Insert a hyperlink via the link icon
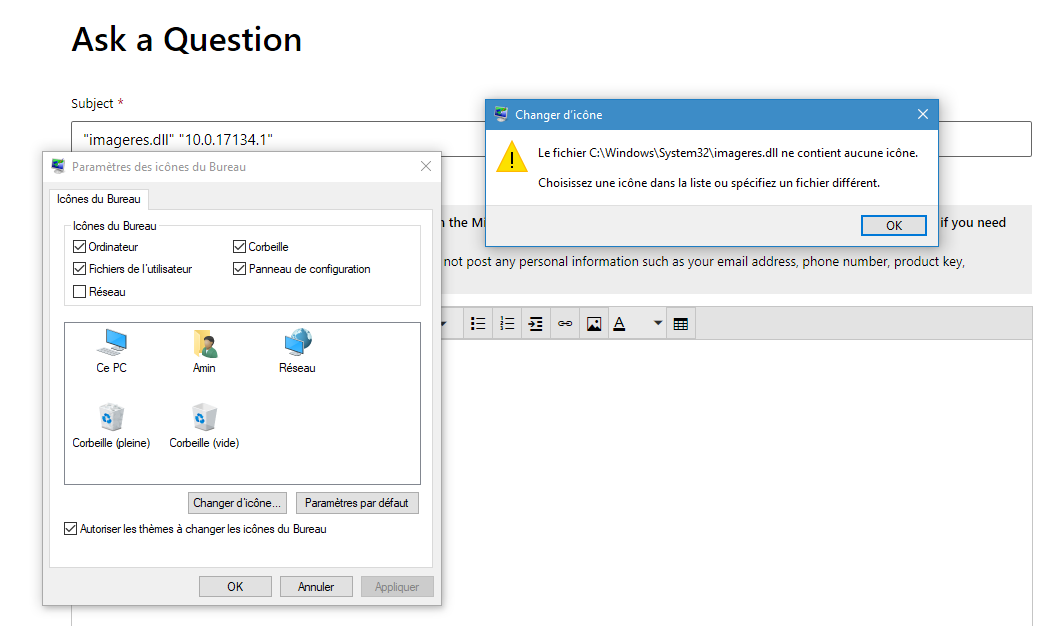 point(565,324)
